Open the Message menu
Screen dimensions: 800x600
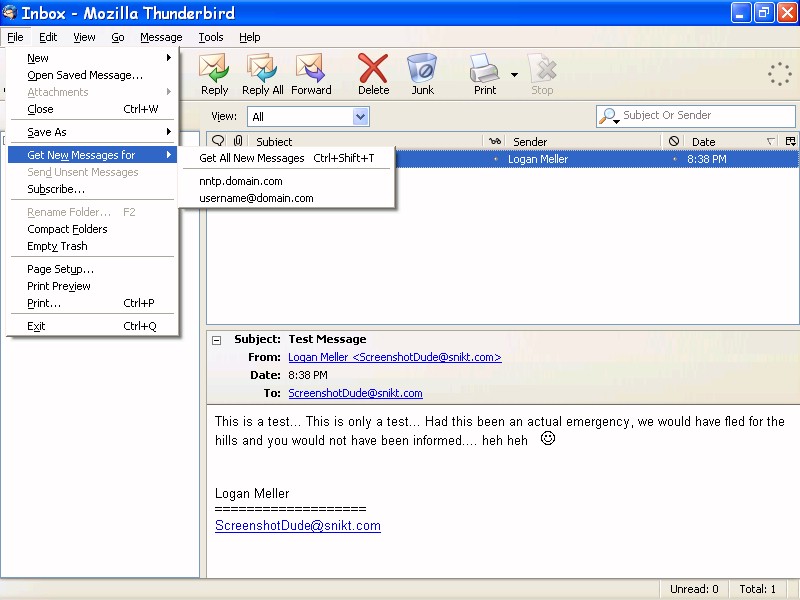click(161, 37)
